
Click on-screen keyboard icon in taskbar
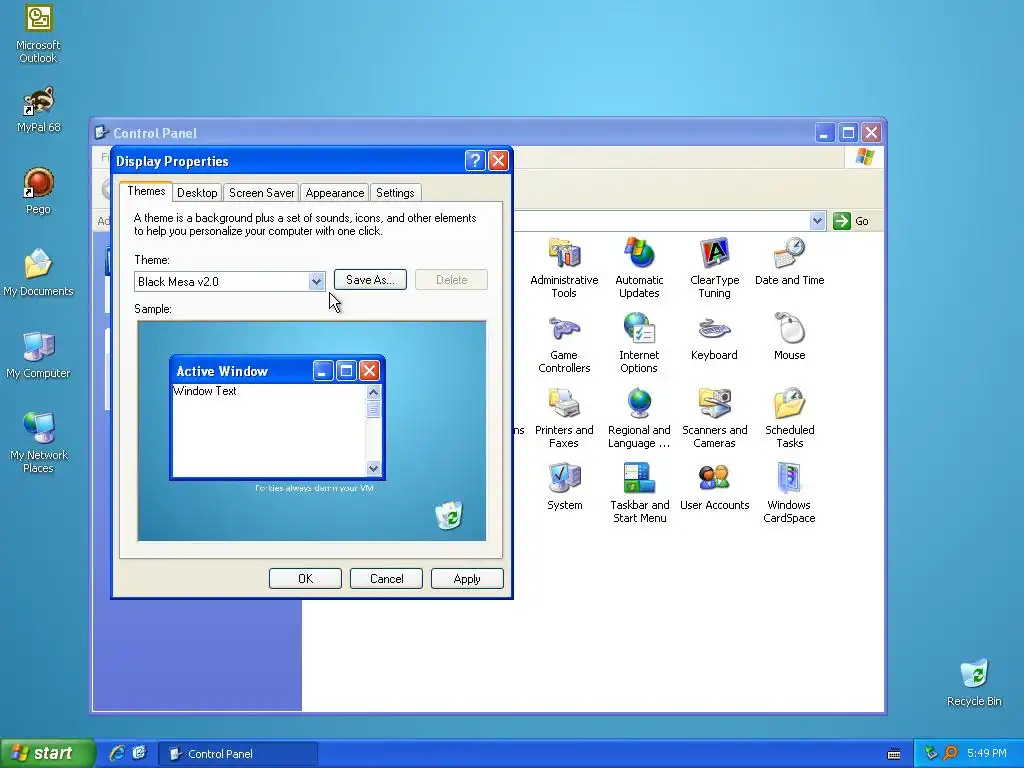(x=894, y=754)
